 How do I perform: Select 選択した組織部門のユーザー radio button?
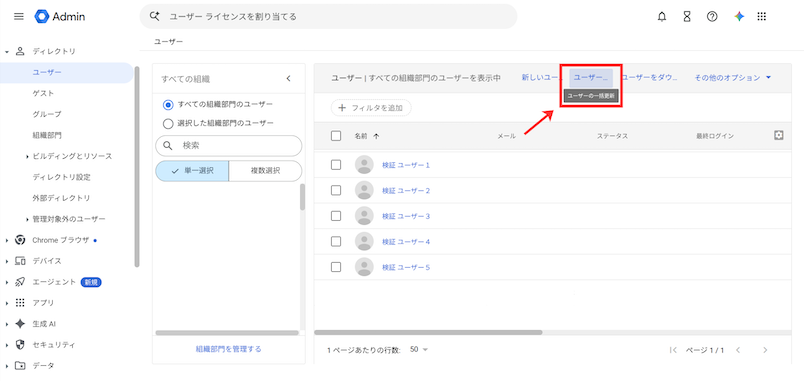pos(168,124)
